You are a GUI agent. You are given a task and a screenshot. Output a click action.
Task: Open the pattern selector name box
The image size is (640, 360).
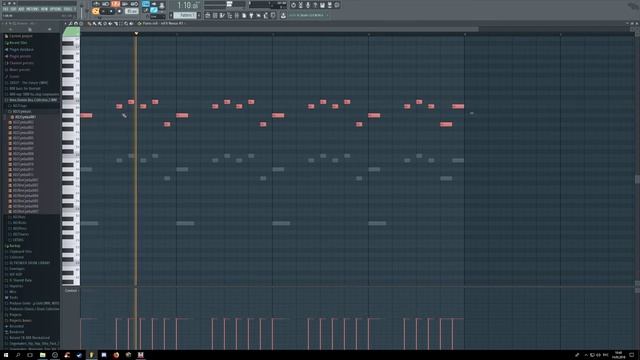coord(184,15)
